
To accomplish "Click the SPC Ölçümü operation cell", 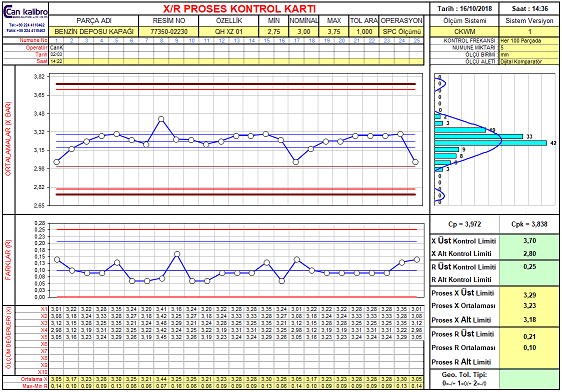I will tap(401, 32).
